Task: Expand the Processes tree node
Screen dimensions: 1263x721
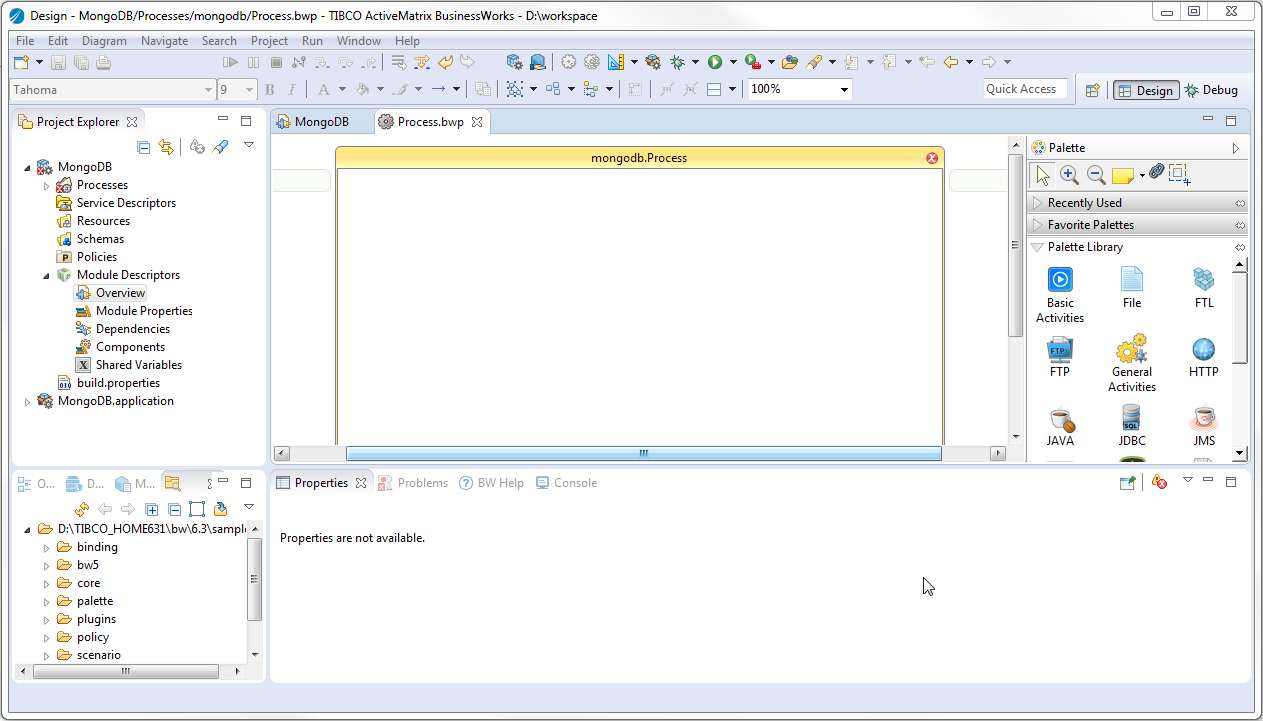Action: pos(46,185)
